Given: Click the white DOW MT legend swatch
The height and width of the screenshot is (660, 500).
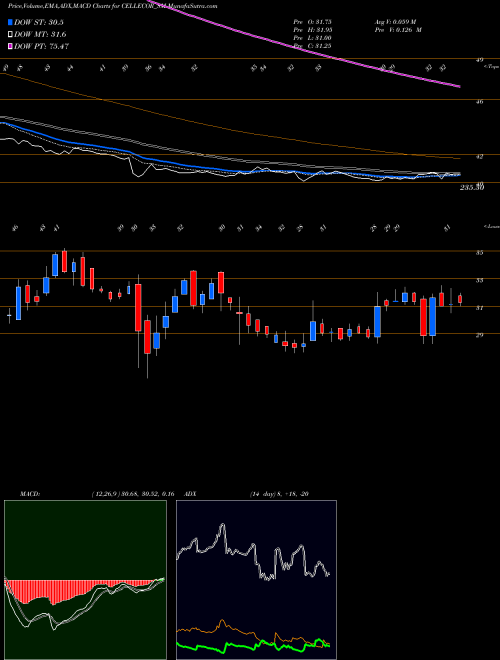Looking at the screenshot, I should pyautogui.click(x=10, y=35).
